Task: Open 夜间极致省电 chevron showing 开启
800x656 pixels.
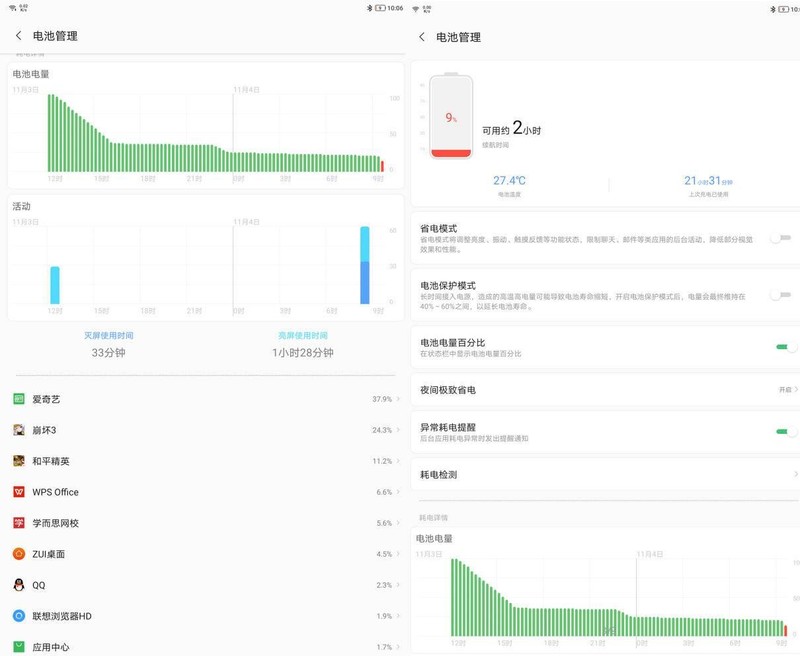Action: click(x=796, y=389)
